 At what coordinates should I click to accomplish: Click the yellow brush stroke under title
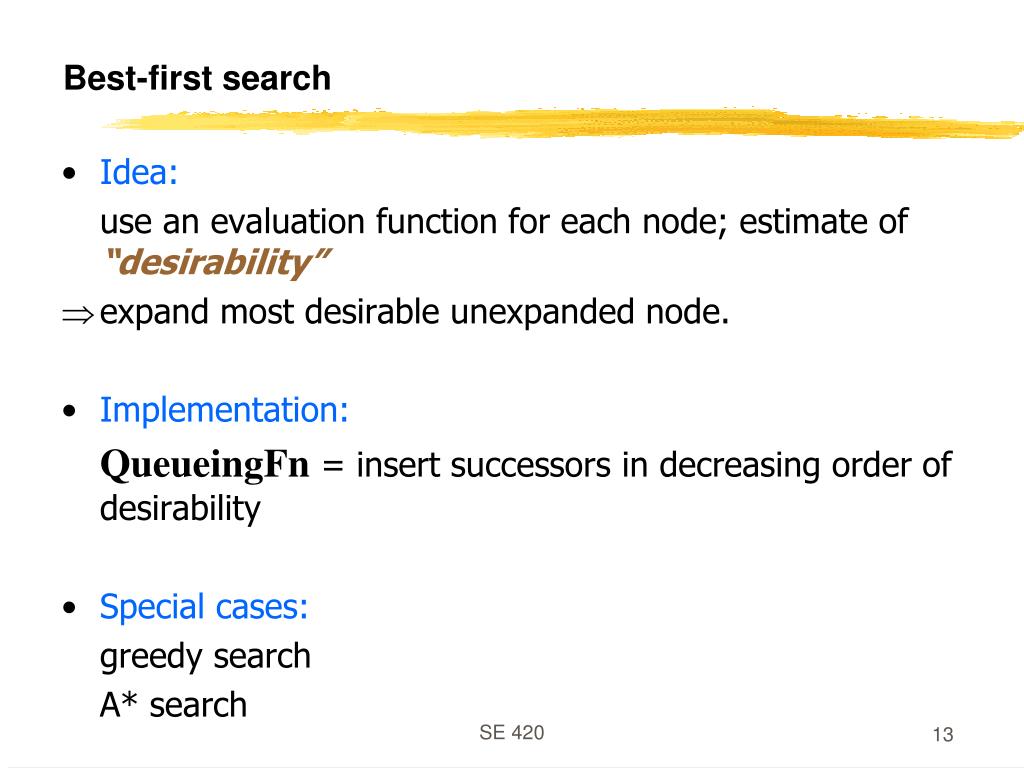coord(562,123)
